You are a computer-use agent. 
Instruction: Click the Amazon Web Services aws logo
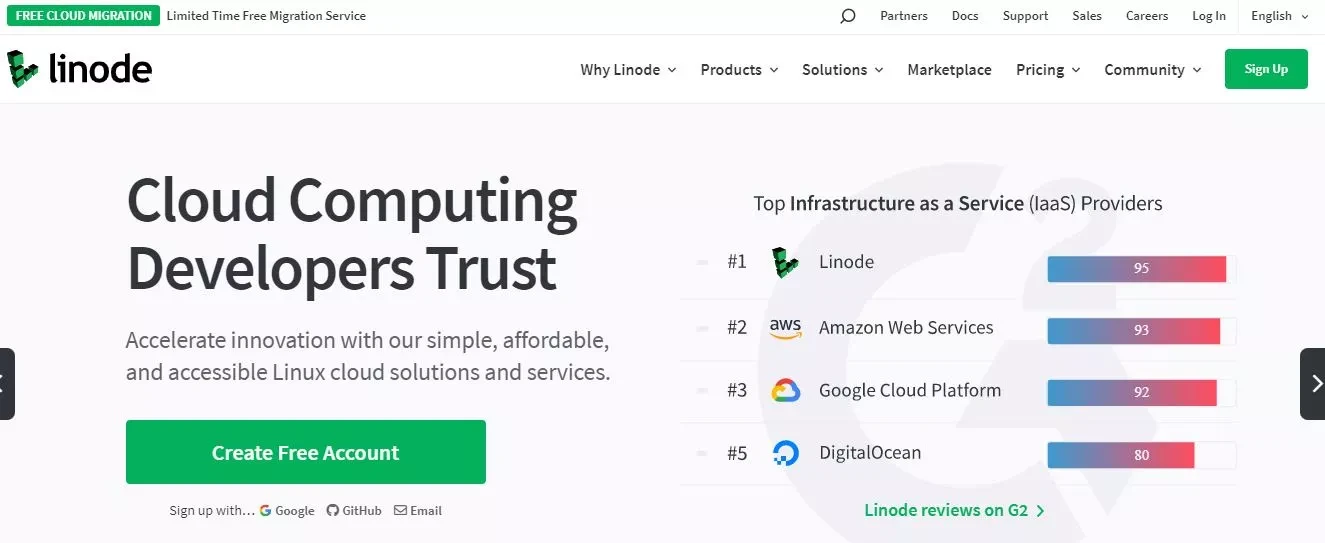786,328
